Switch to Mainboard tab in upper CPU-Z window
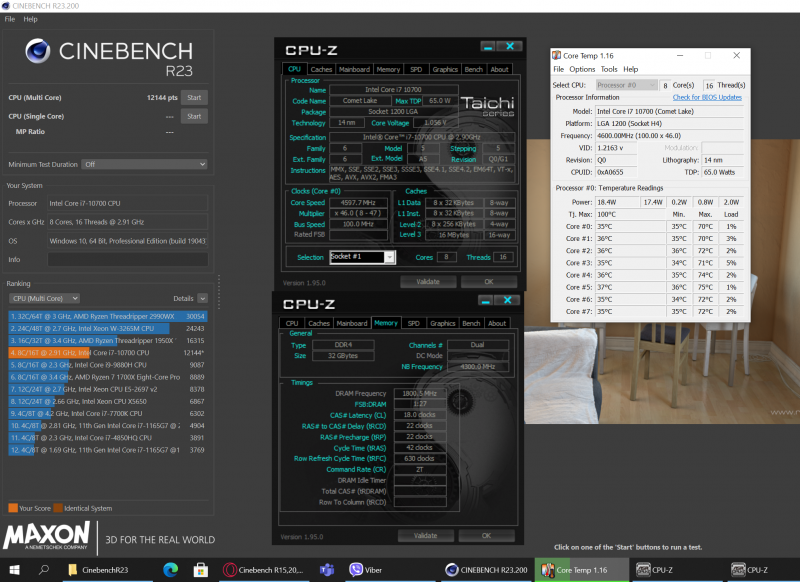Screen dimensions: 800x582 click(x=353, y=69)
